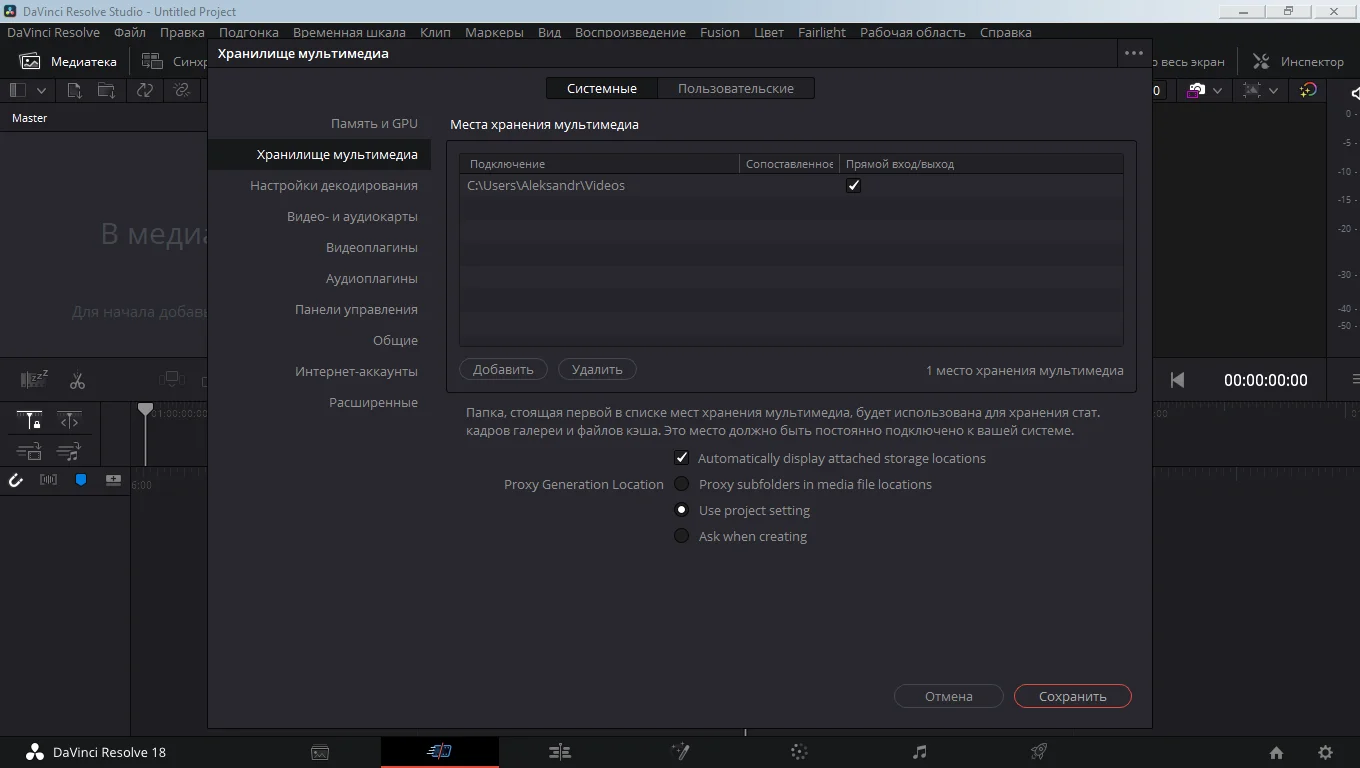Click the audio-only insert track icon
Screen dimensions: 1360x768
tap(68, 452)
